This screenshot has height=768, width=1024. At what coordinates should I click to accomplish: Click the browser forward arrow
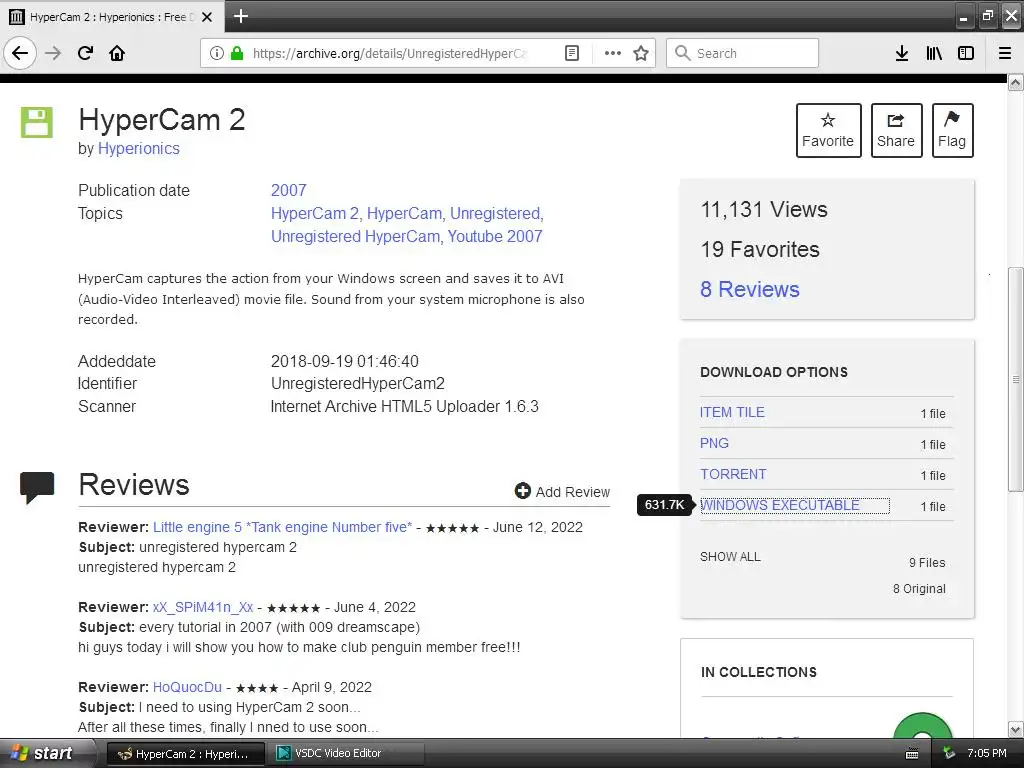pyautogui.click(x=53, y=53)
